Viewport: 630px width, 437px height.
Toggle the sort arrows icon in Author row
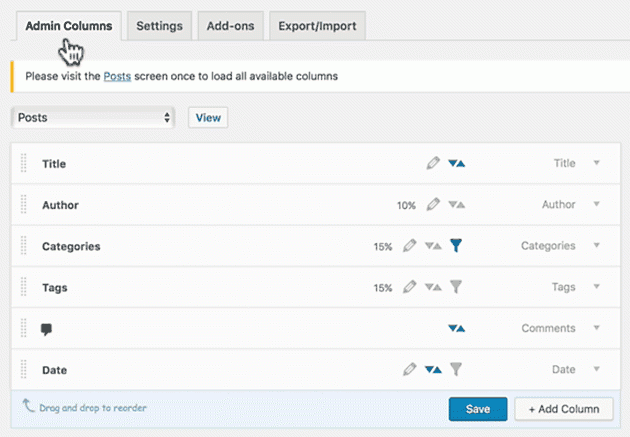point(456,205)
